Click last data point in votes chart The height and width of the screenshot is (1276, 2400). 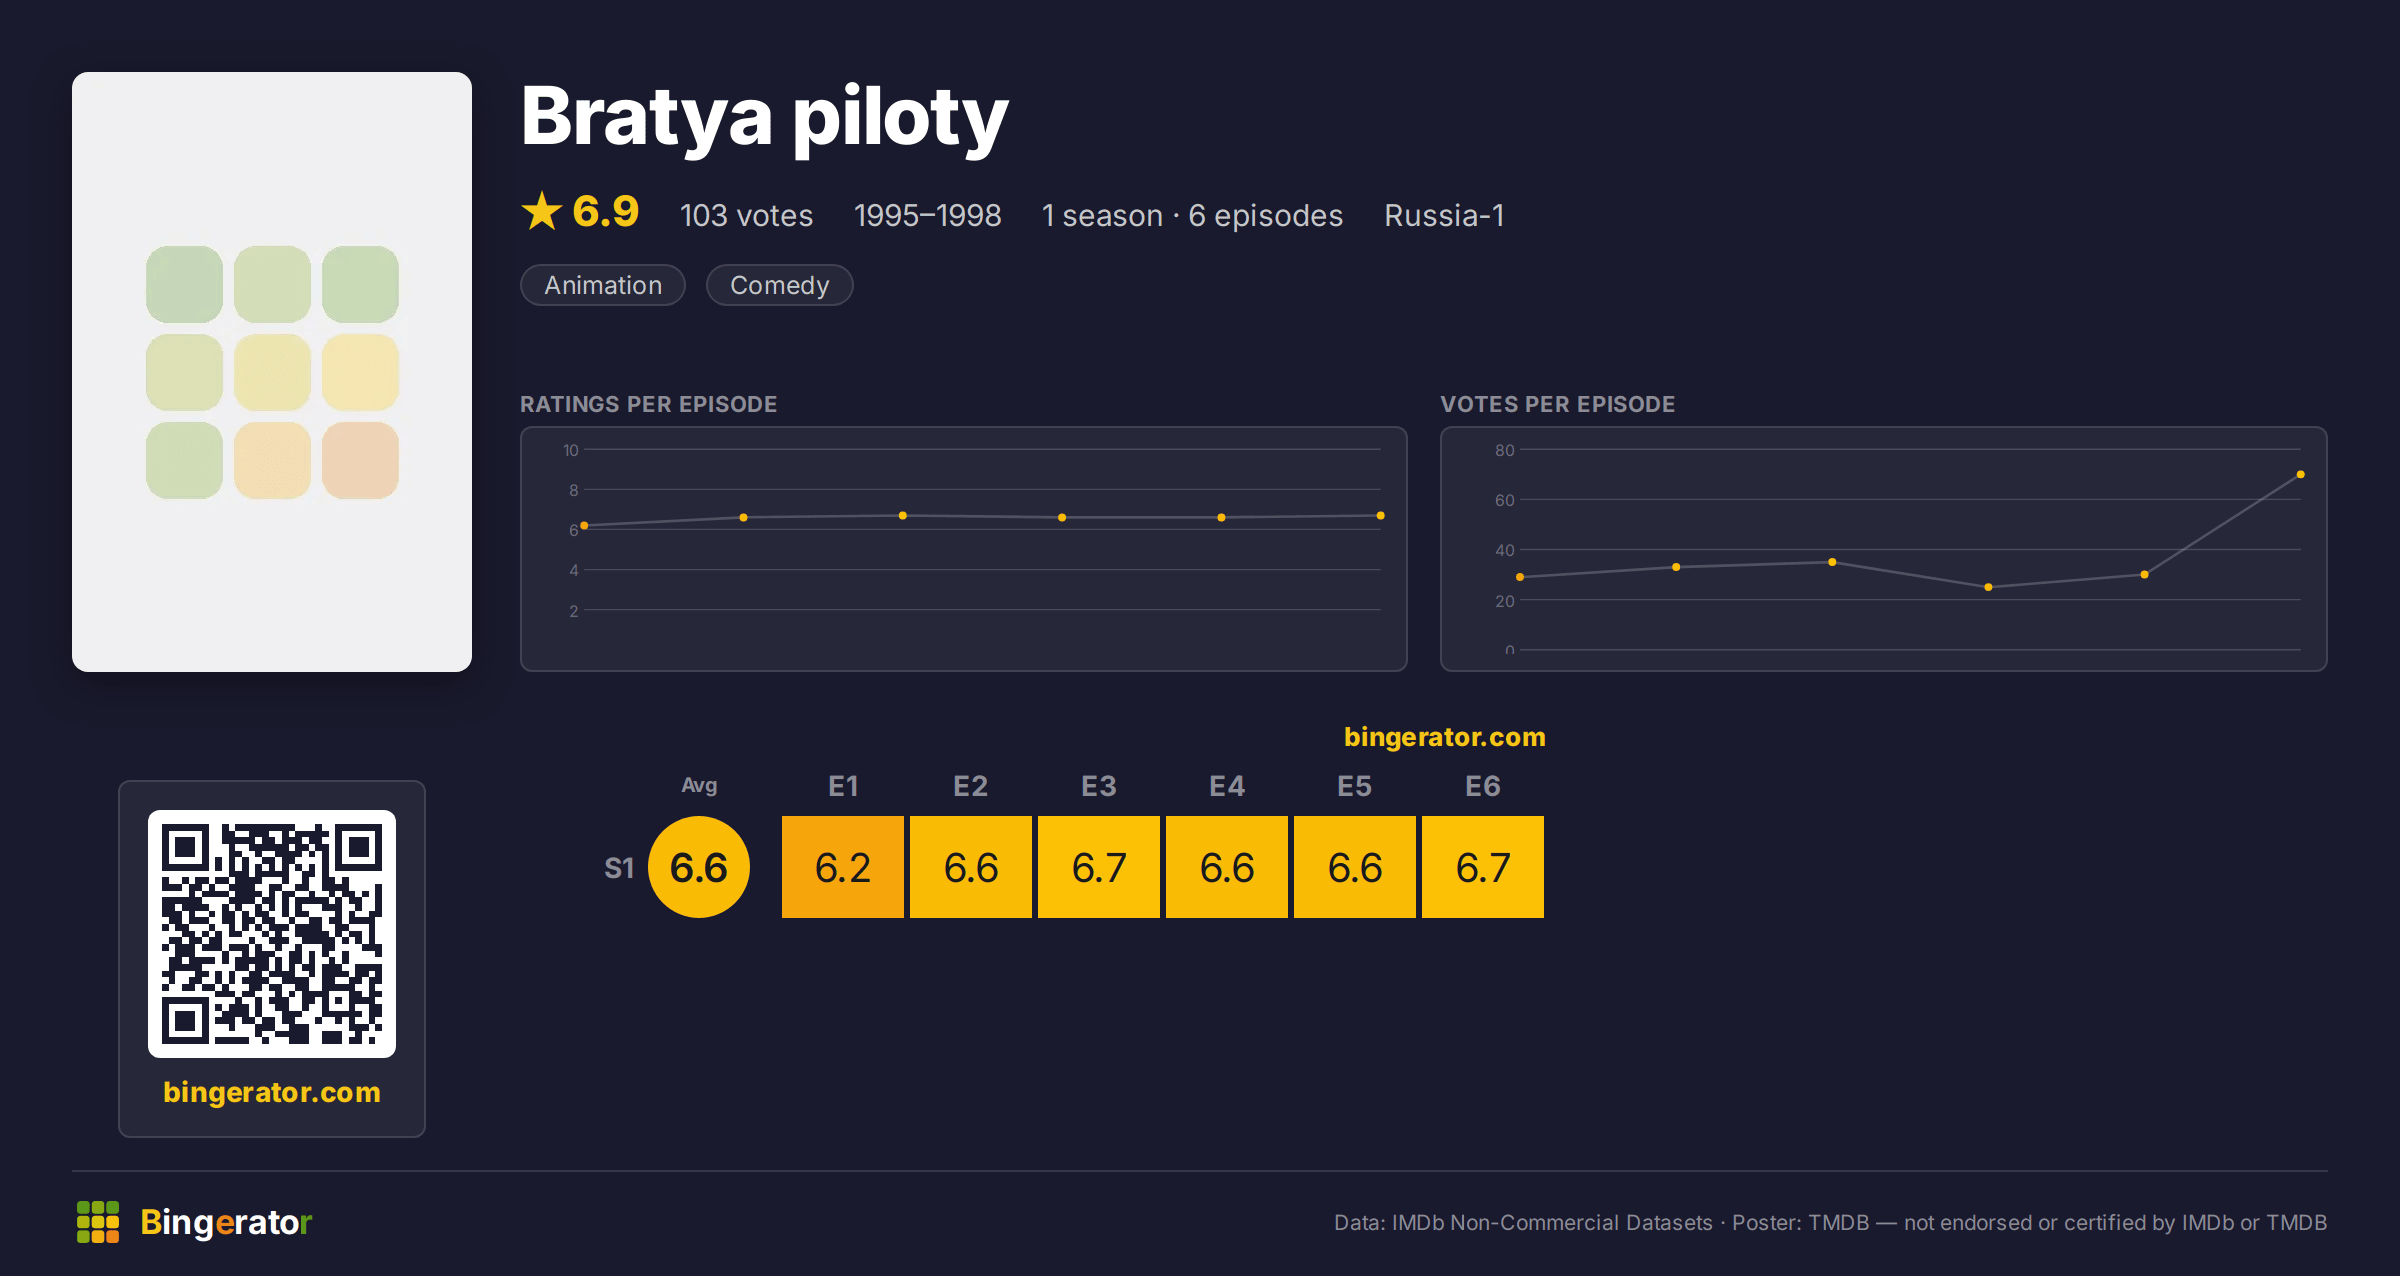coord(2301,474)
